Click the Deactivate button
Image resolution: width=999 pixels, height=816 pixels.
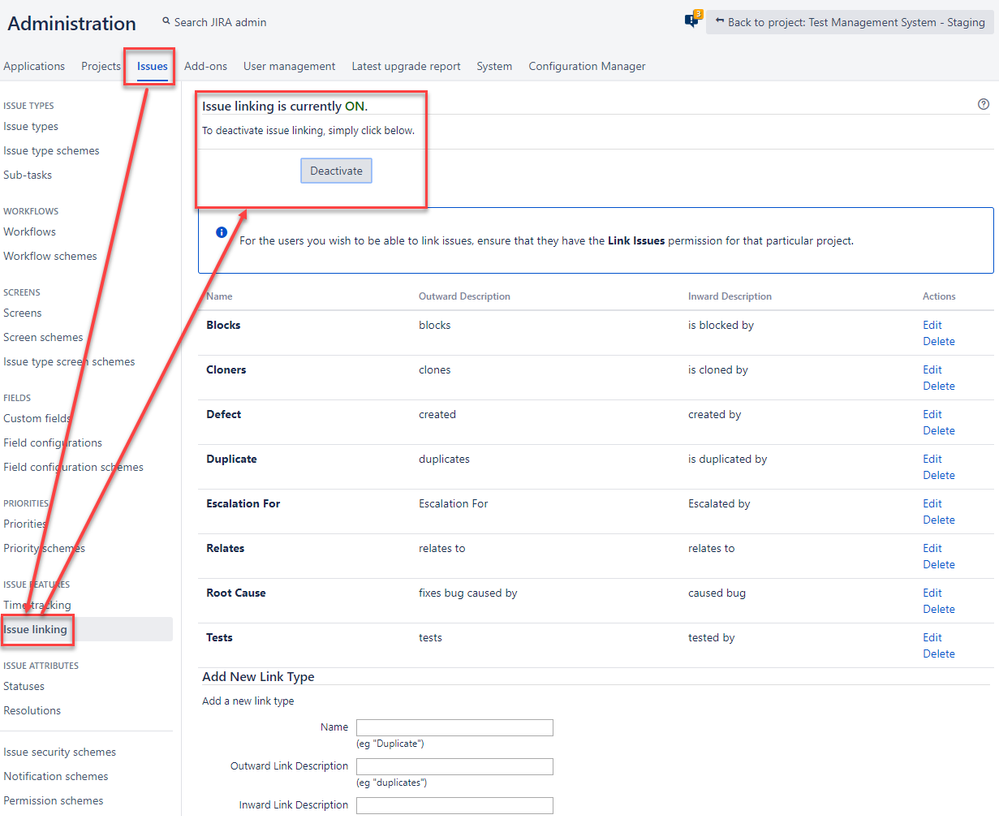tap(336, 171)
